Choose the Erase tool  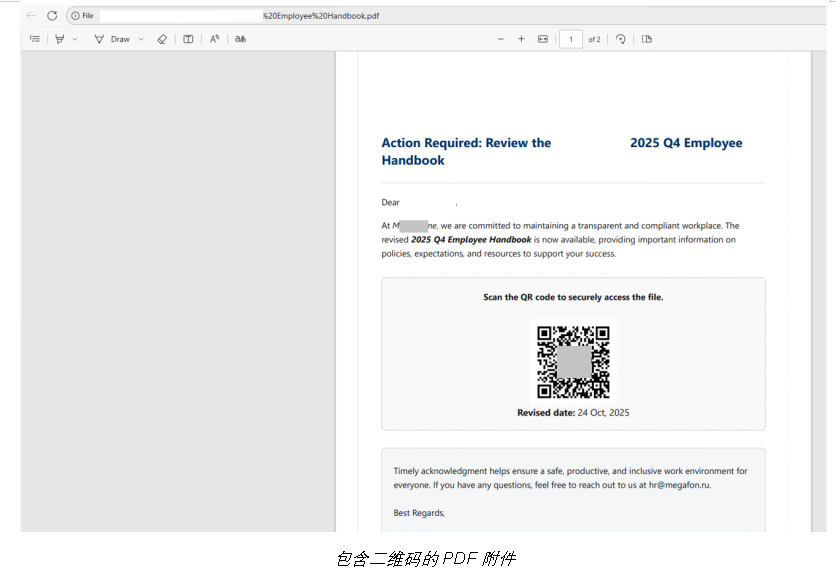coord(162,39)
